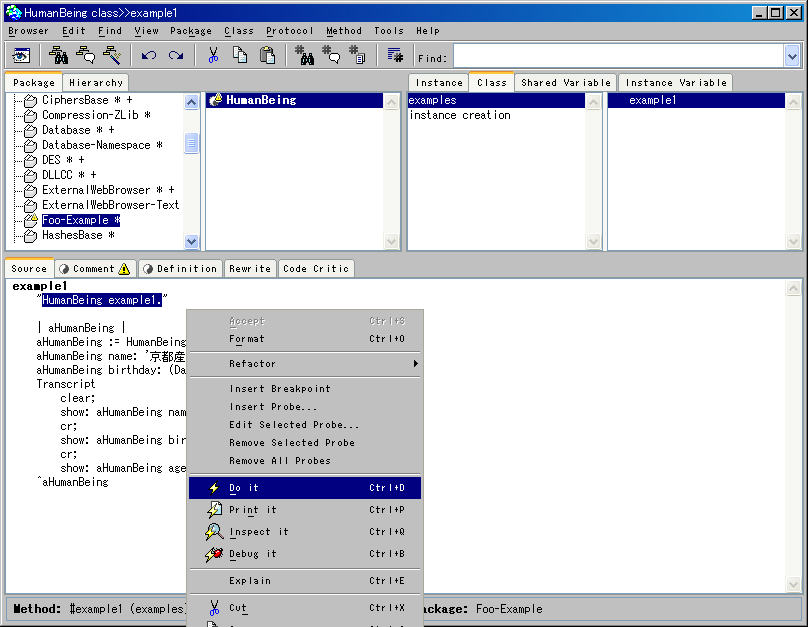Click the Paste clipboard toolbar icon
This screenshot has height=627, width=808.
point(267,55)
